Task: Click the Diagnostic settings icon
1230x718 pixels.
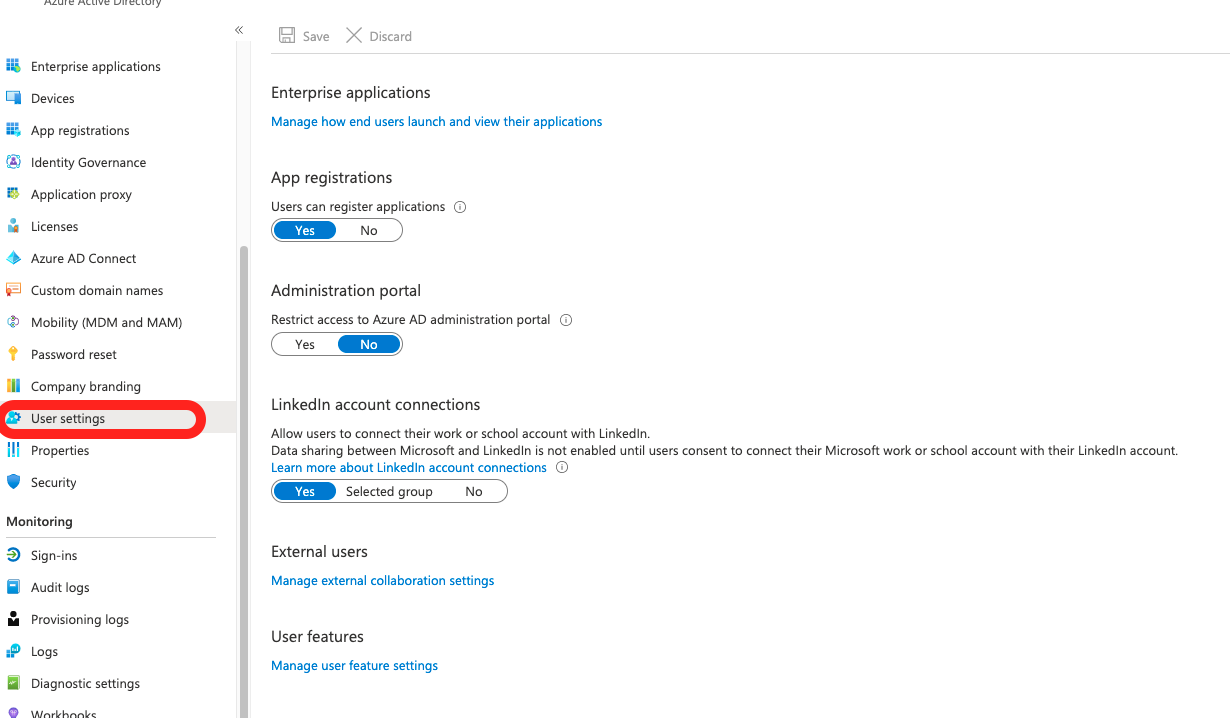Action: point(13,683)
